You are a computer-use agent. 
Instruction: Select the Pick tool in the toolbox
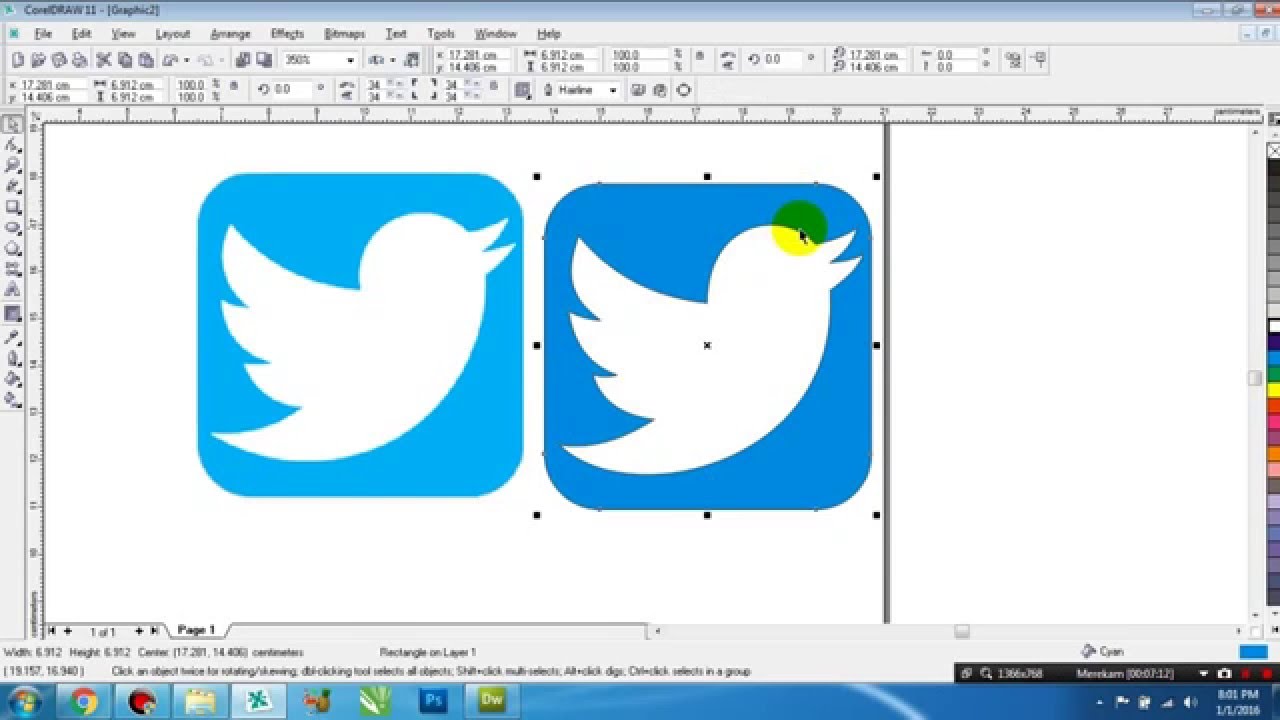(13, 124)
